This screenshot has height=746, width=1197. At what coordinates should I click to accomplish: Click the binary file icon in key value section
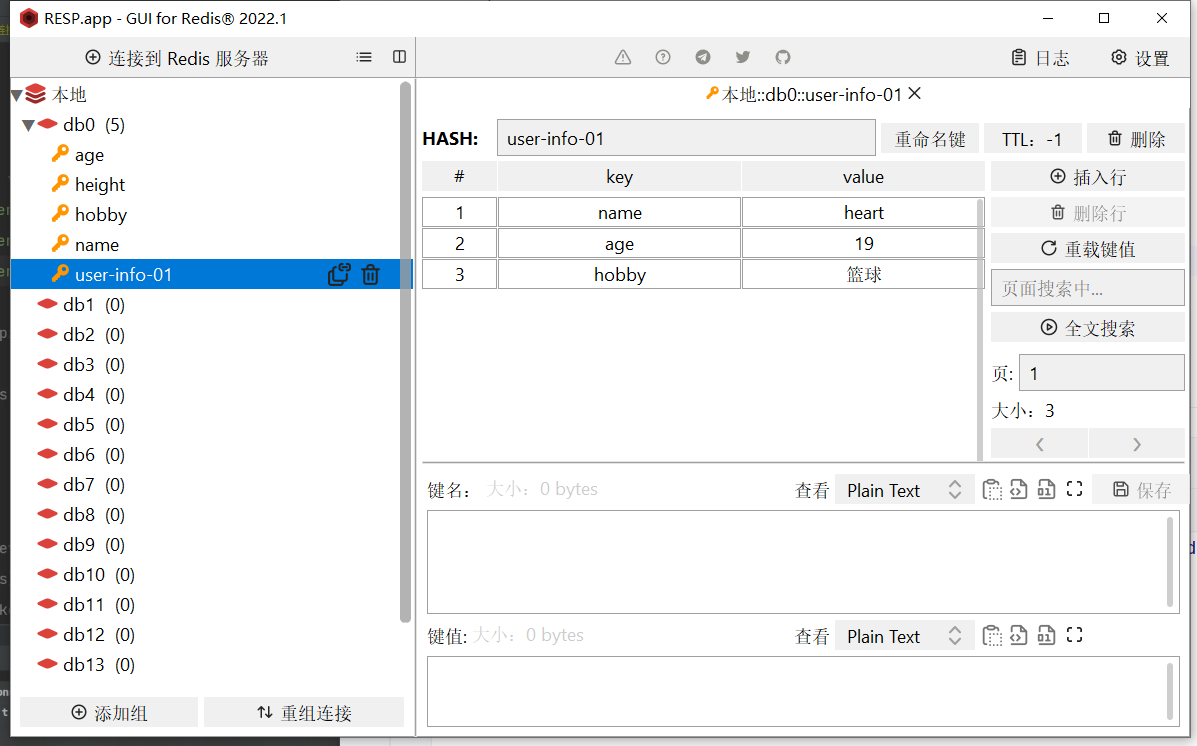point(1046,635)
